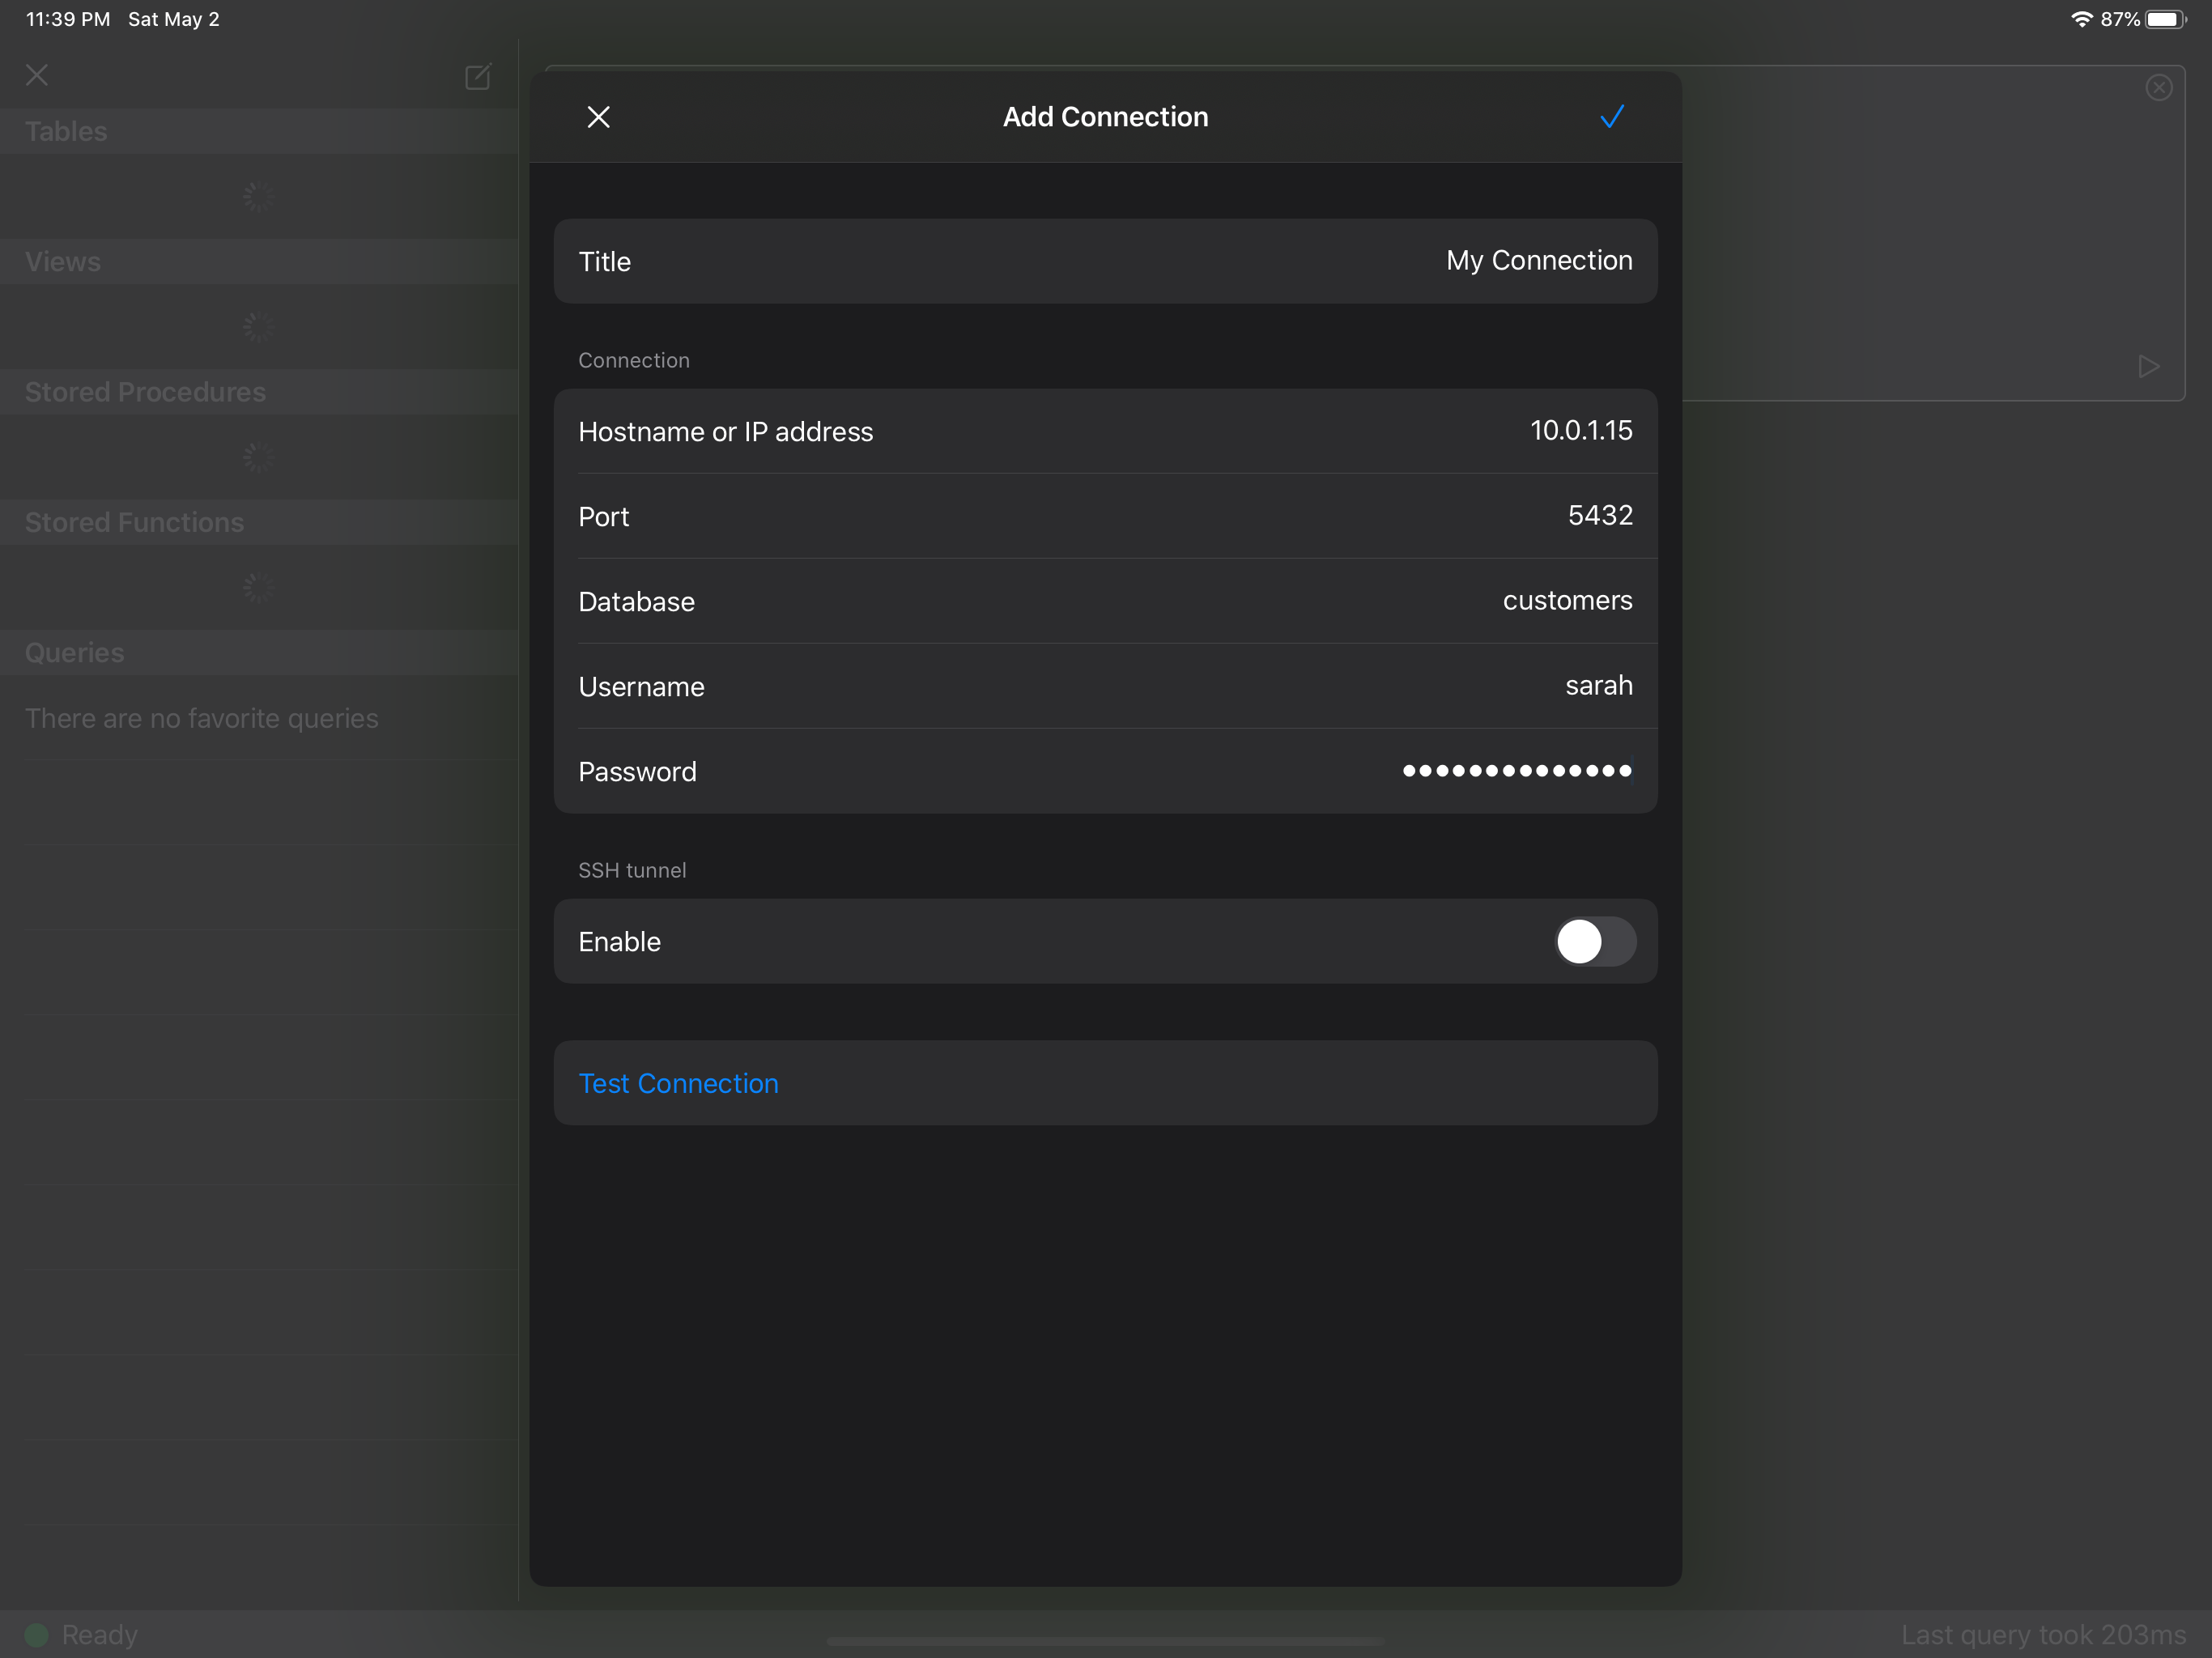Image resolution: width=2212 pixels, height=1658 pixels.
Task: Select the Queries section header
Action: pos(75,653)
